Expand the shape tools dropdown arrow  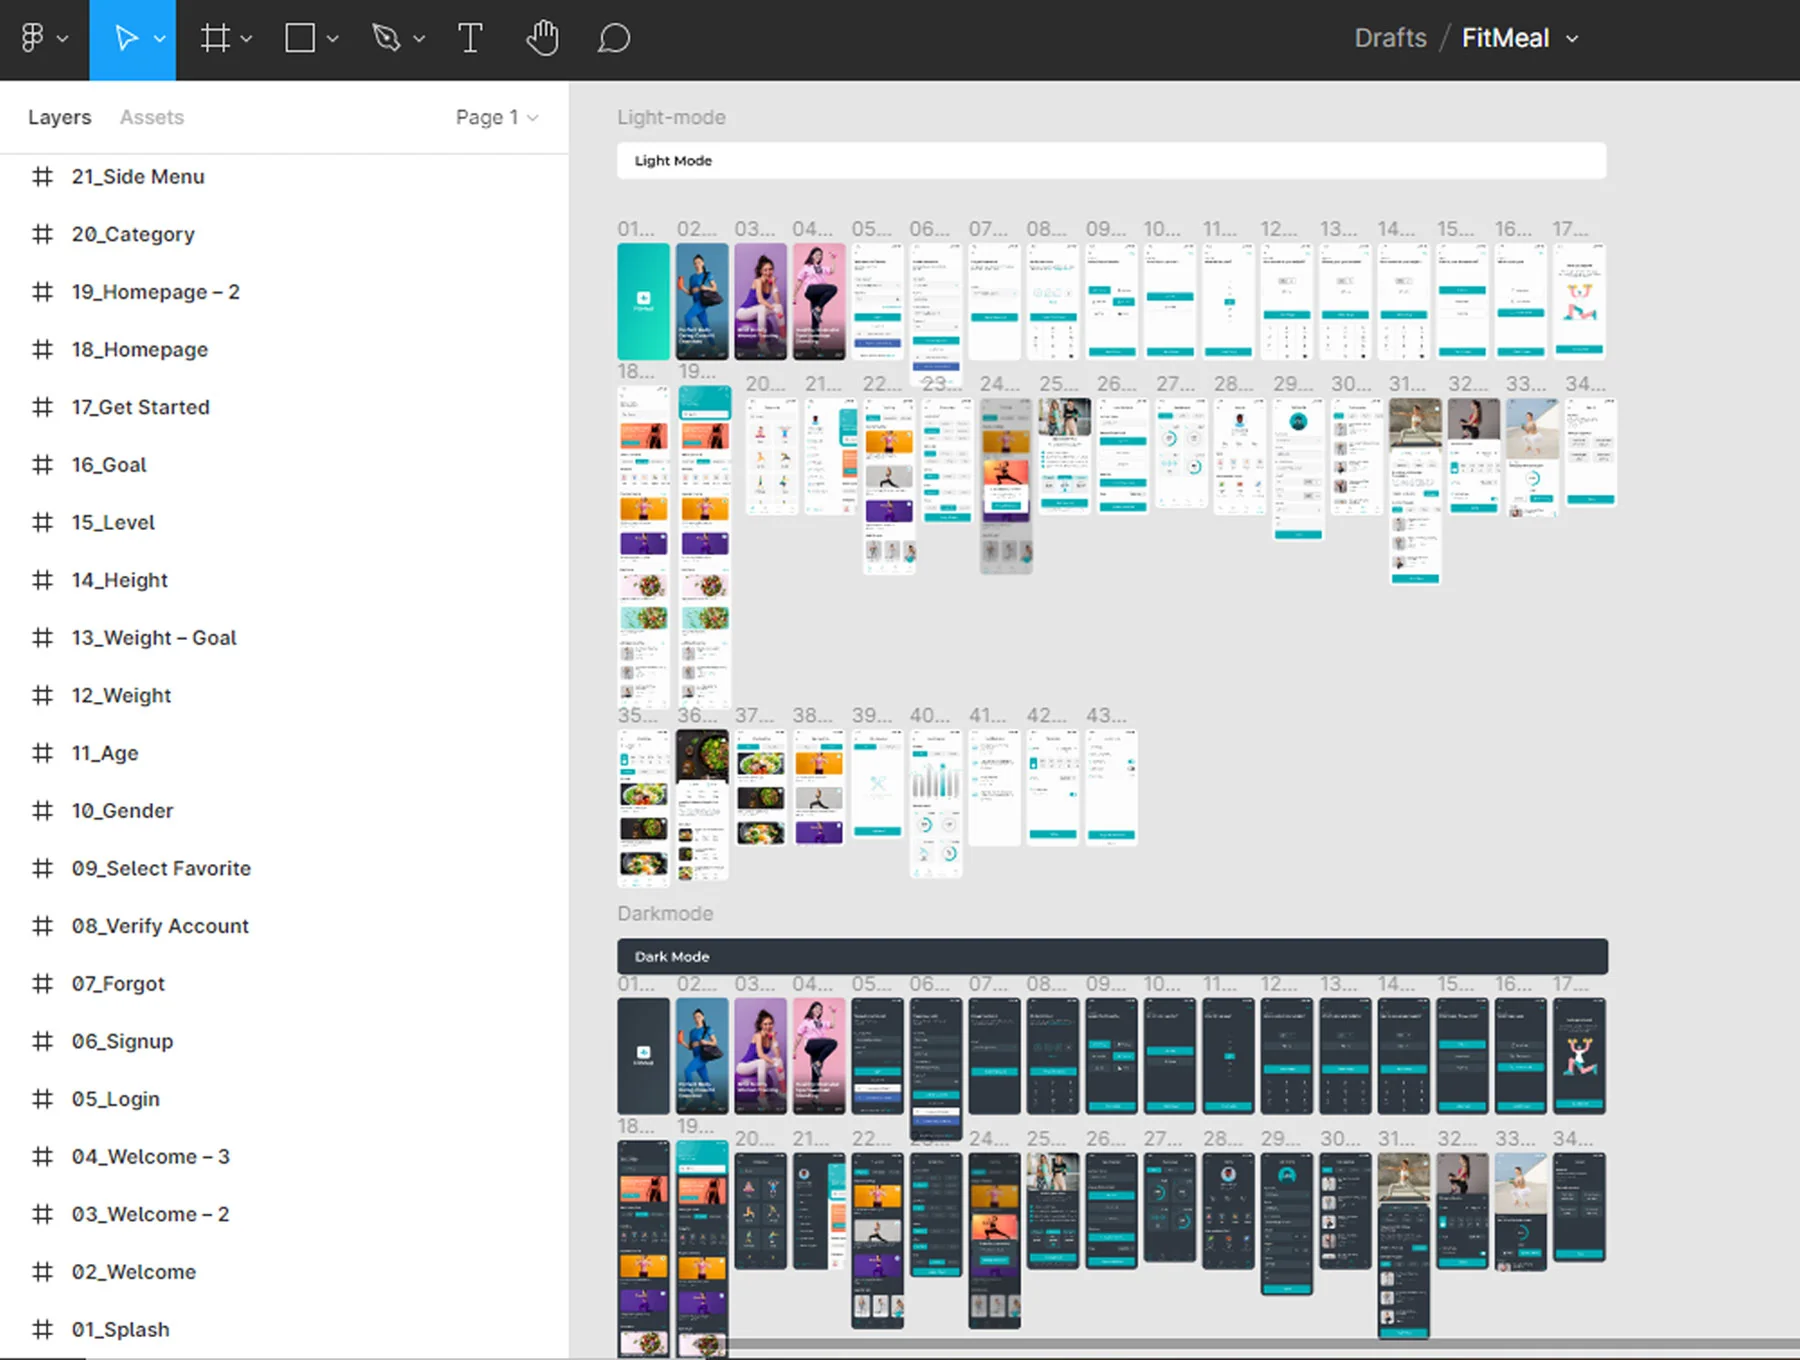click(x=332, y=39)
